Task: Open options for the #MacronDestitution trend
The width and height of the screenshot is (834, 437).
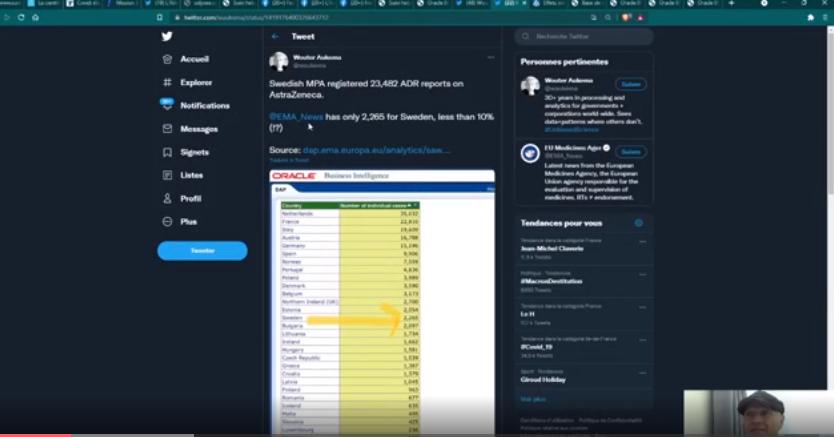Action: [643, 275]
